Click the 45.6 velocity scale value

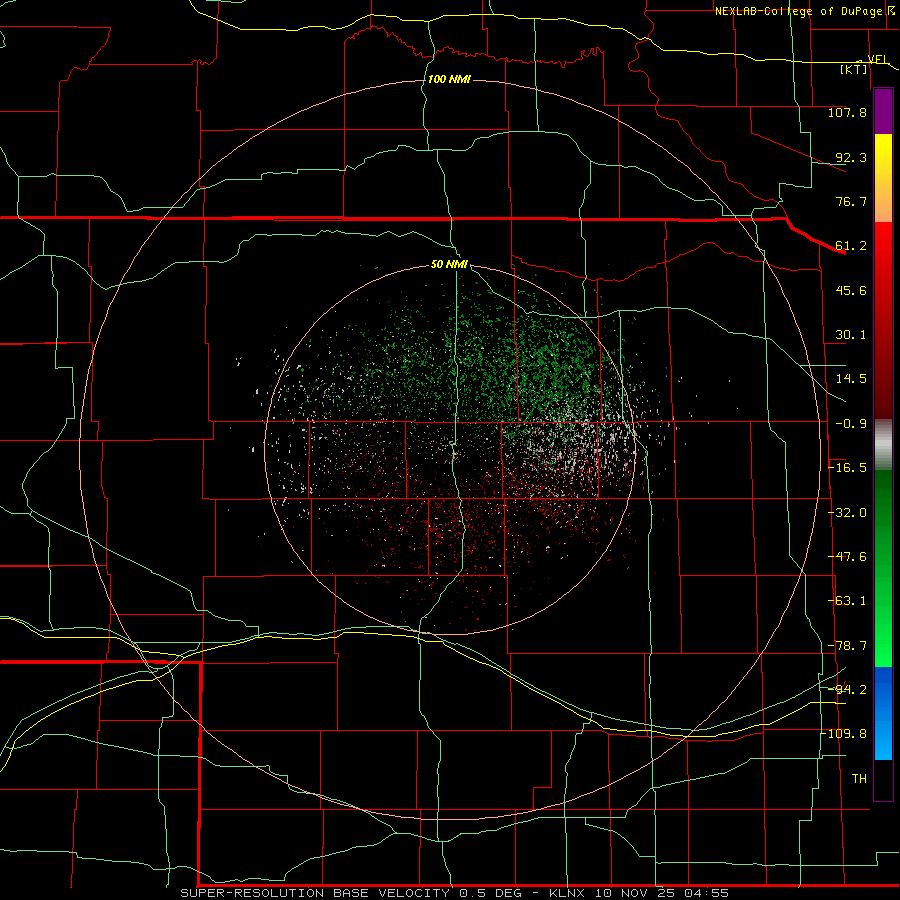[851, 290]
